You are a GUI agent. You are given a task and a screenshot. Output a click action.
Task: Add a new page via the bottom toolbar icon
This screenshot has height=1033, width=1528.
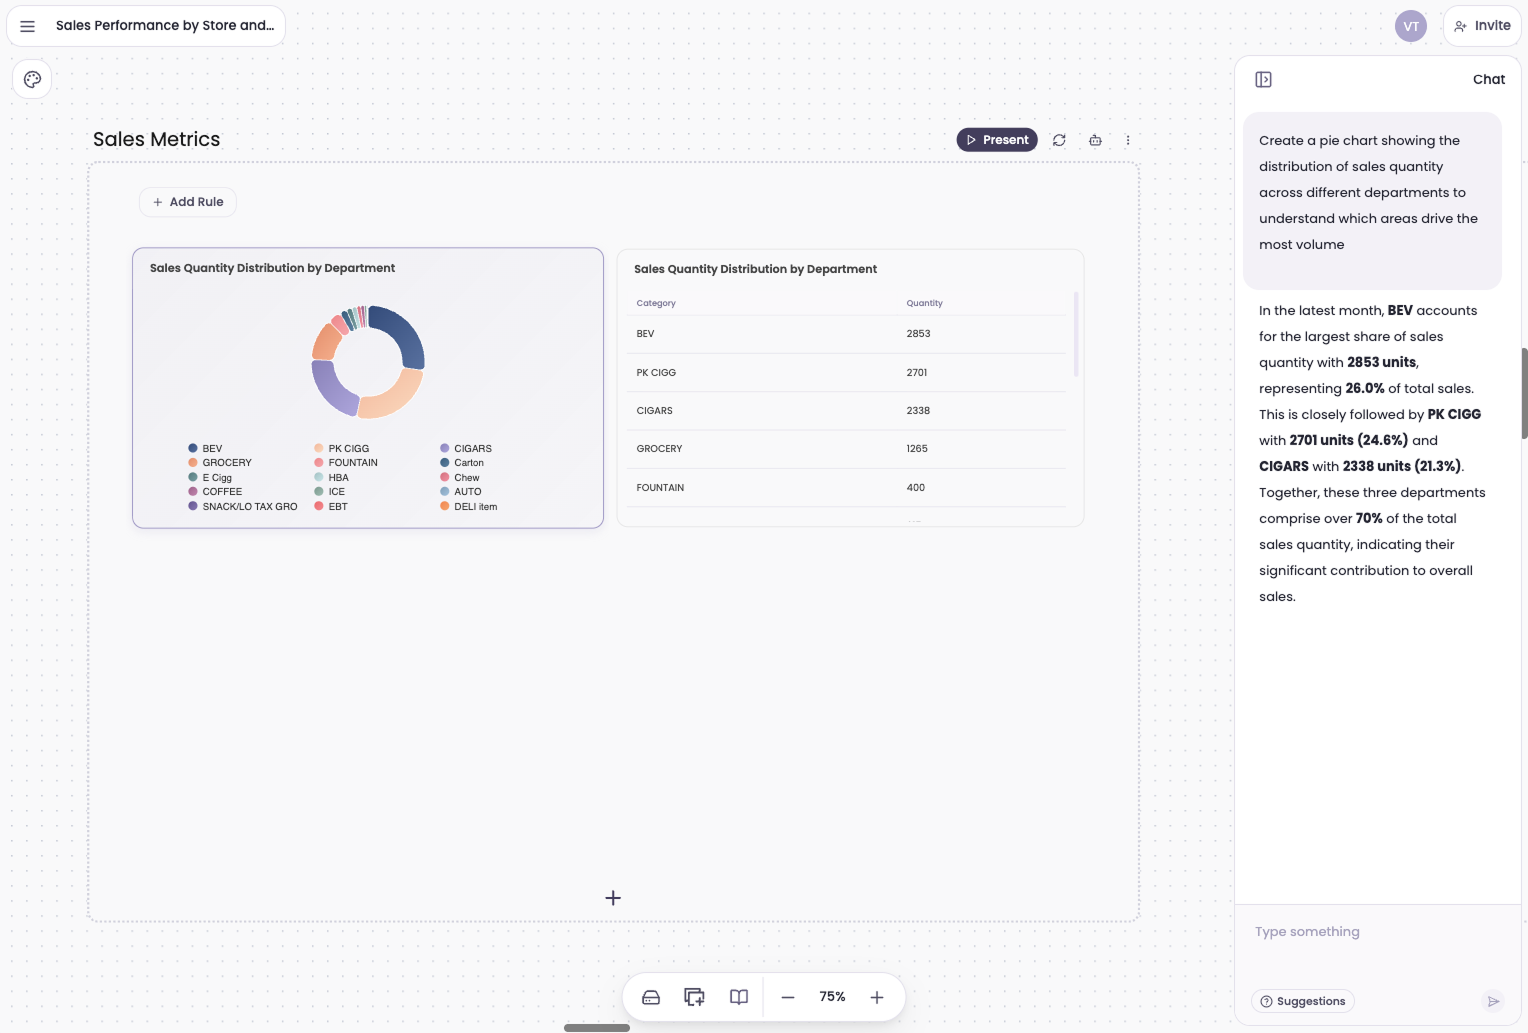694,997
